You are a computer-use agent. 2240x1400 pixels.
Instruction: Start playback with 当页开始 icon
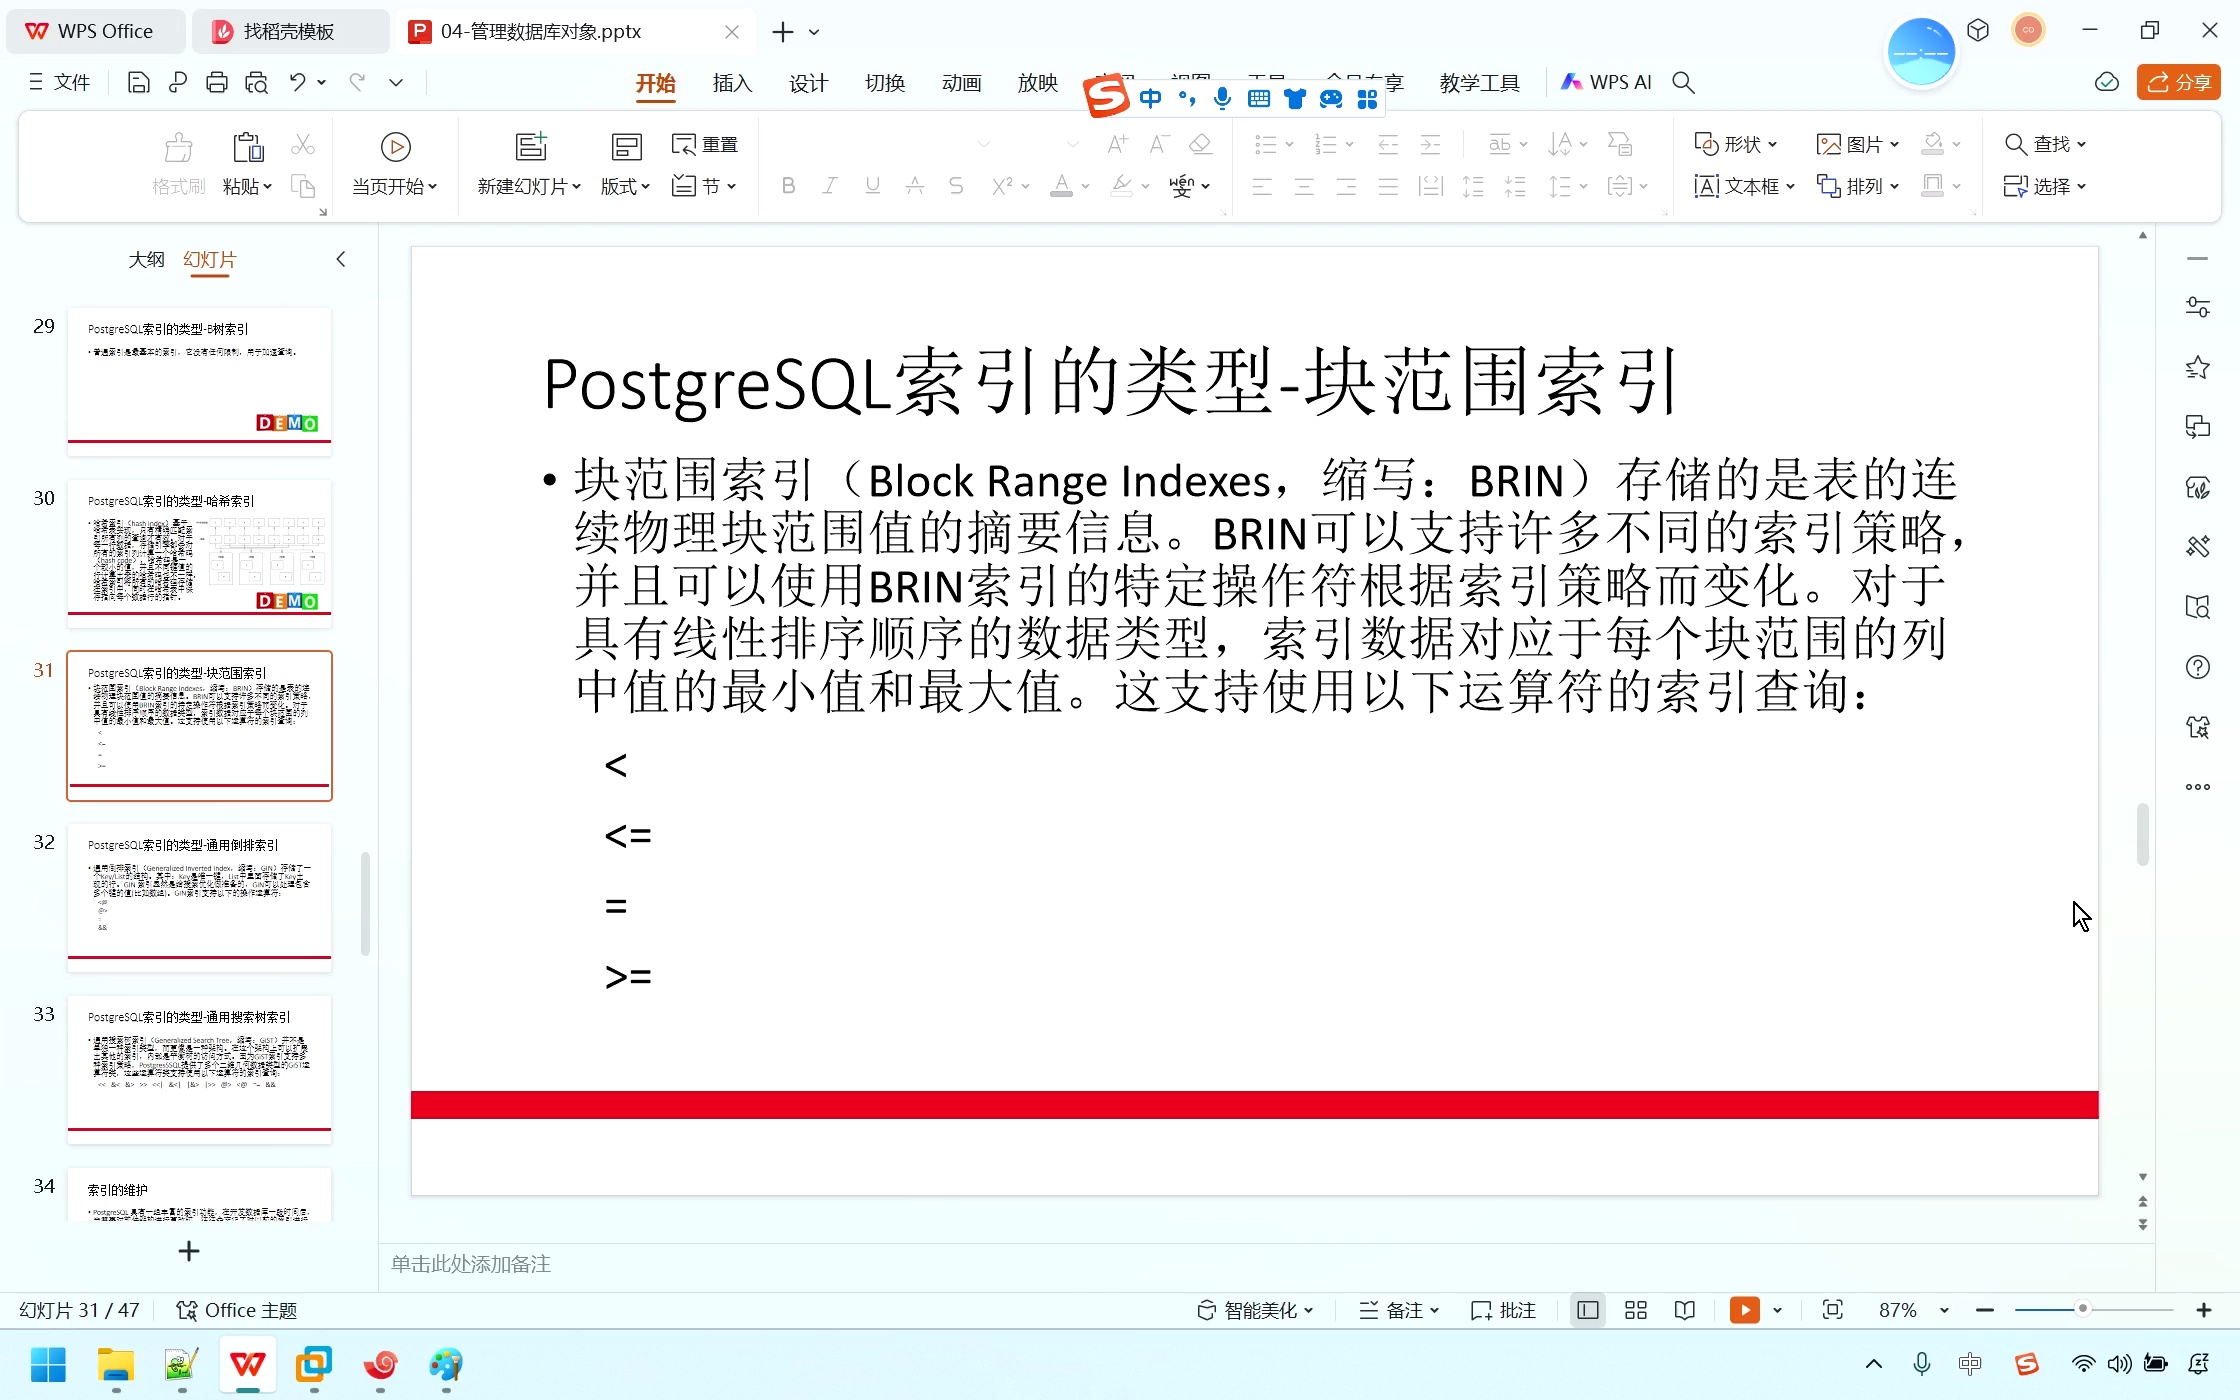coord(395,147)
